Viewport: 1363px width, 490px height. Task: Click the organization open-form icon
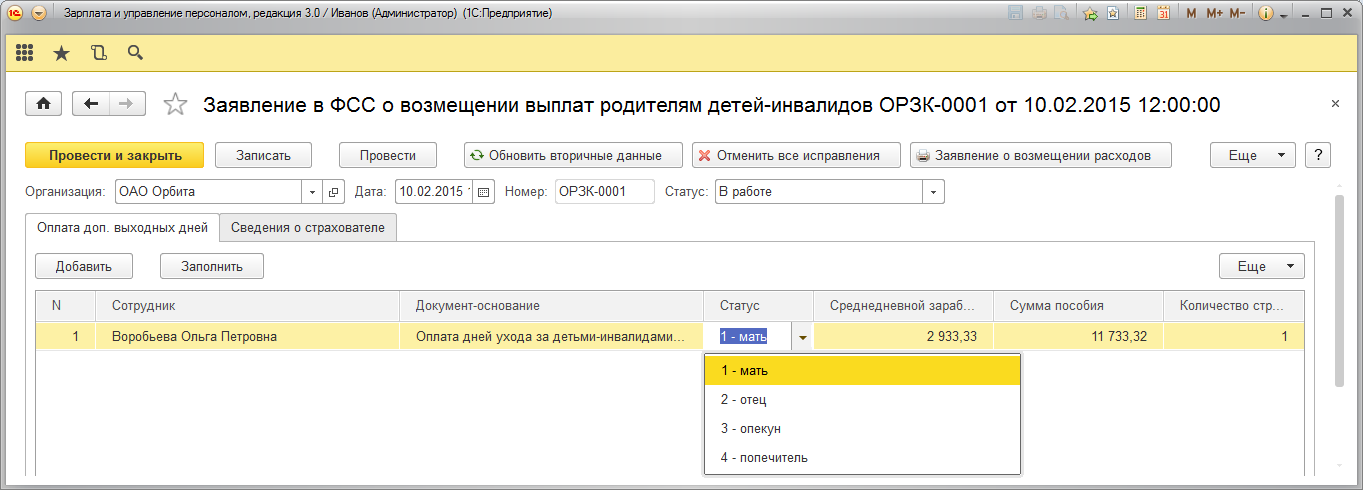[x=334, y=192]
